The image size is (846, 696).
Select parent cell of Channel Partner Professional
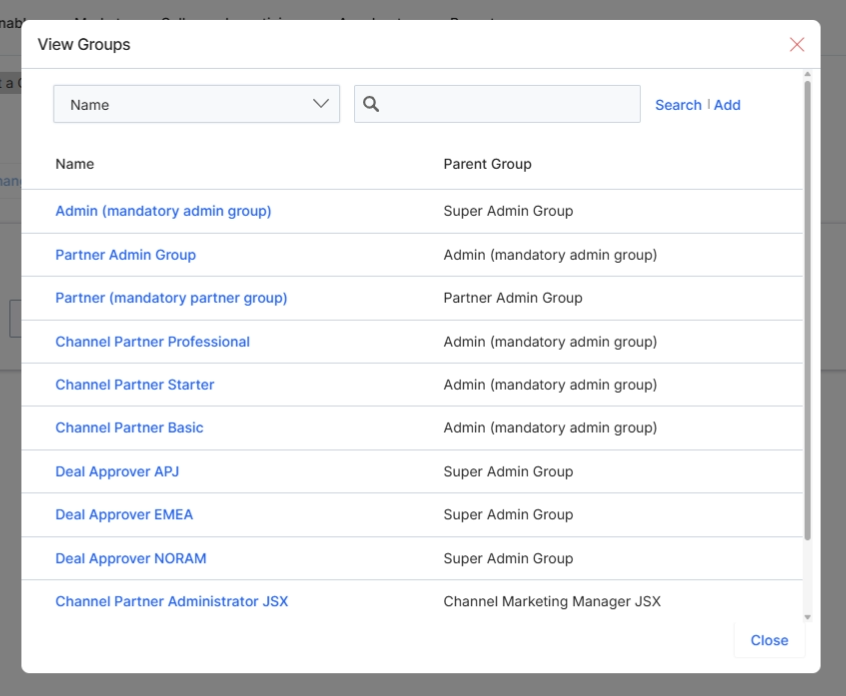point(550,342)
